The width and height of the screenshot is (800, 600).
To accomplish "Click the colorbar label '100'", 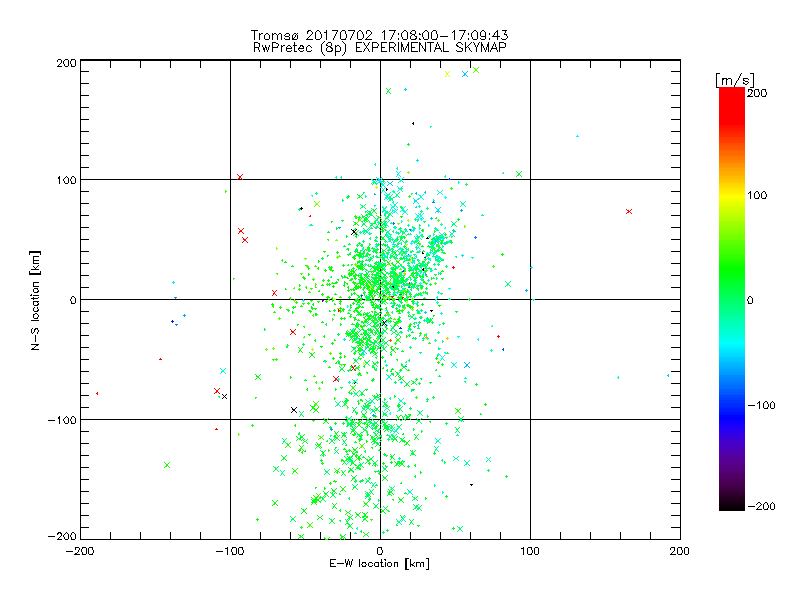I will pos(757,195).
